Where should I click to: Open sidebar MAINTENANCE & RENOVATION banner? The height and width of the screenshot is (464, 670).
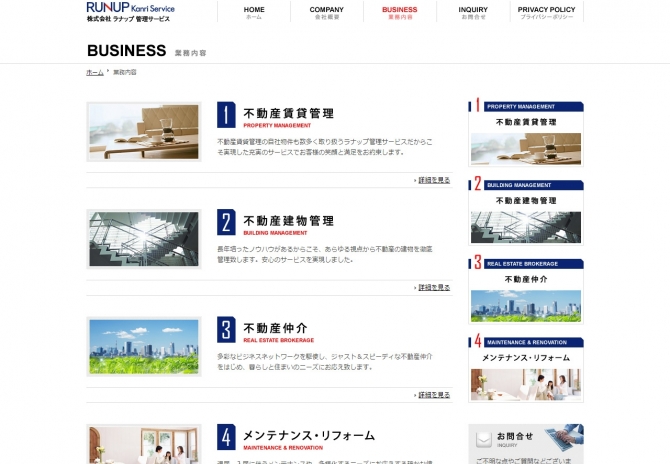click(x=526, y=369)
